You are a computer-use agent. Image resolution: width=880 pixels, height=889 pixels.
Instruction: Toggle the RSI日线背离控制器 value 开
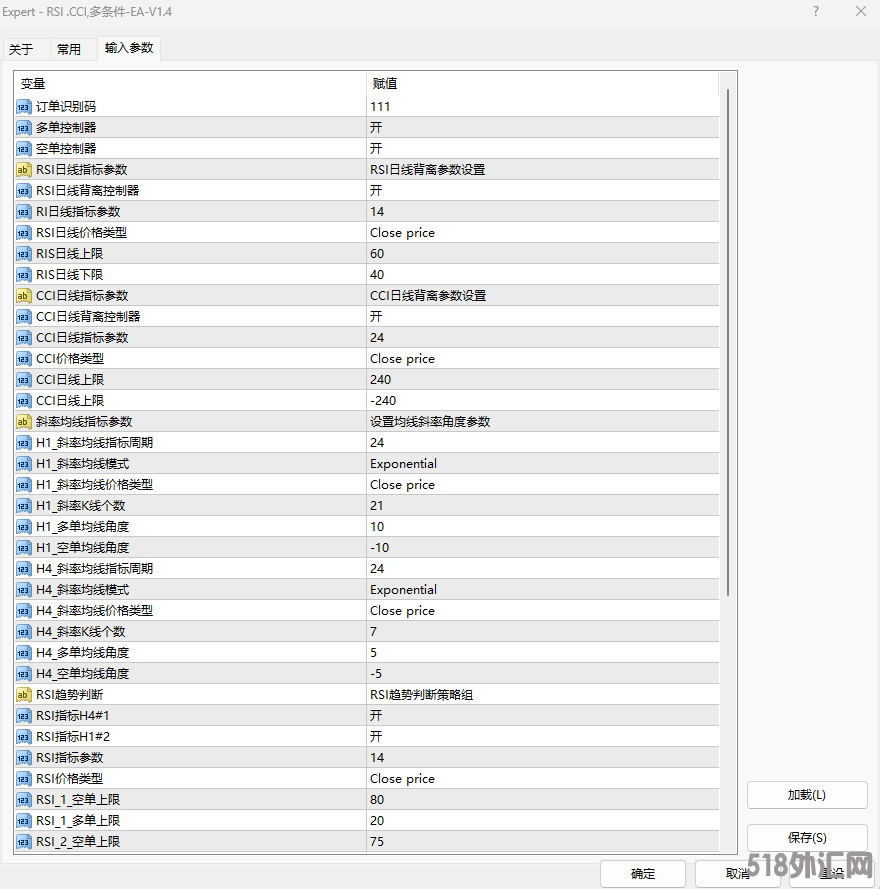point(543,190)
